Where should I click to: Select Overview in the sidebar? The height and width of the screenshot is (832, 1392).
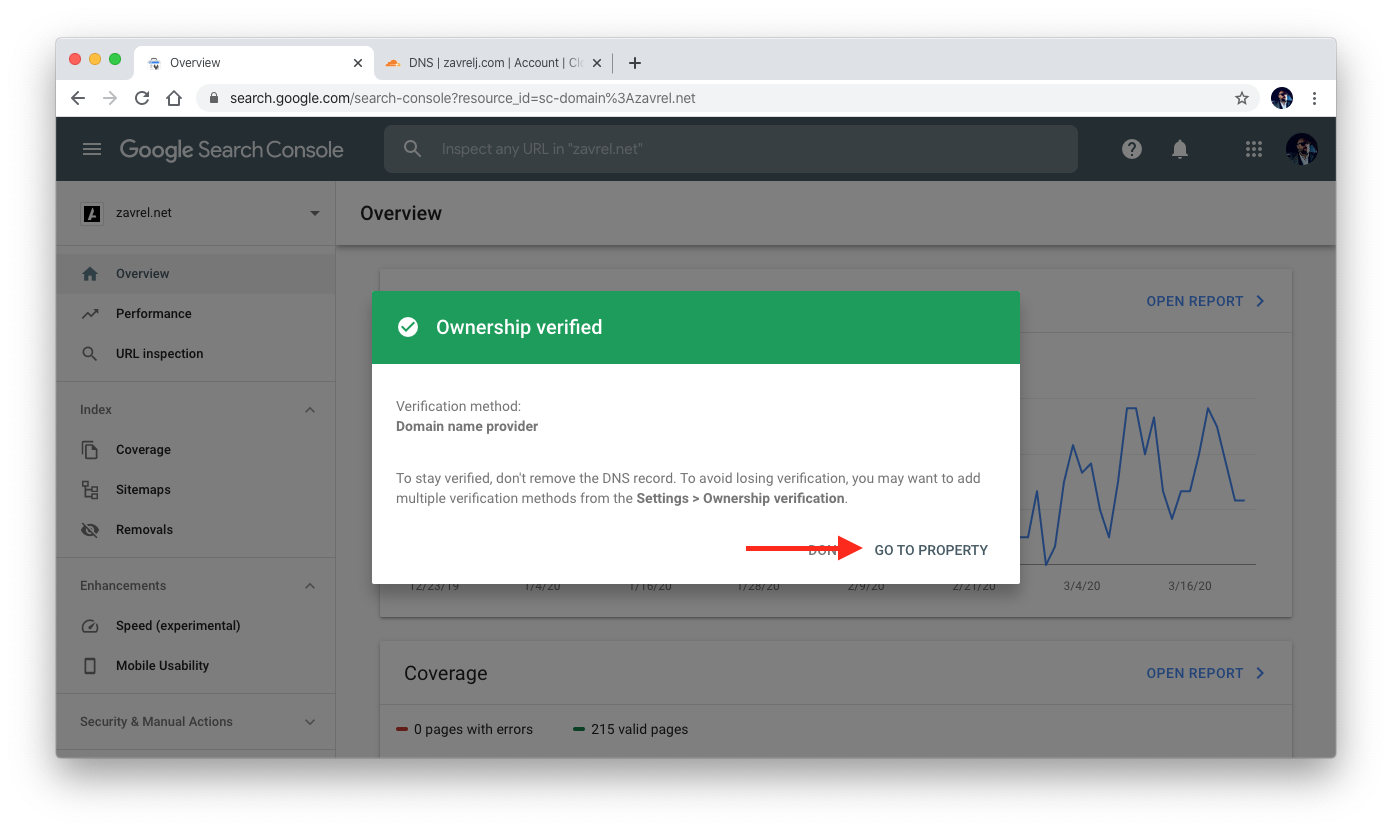pos(196,273)
